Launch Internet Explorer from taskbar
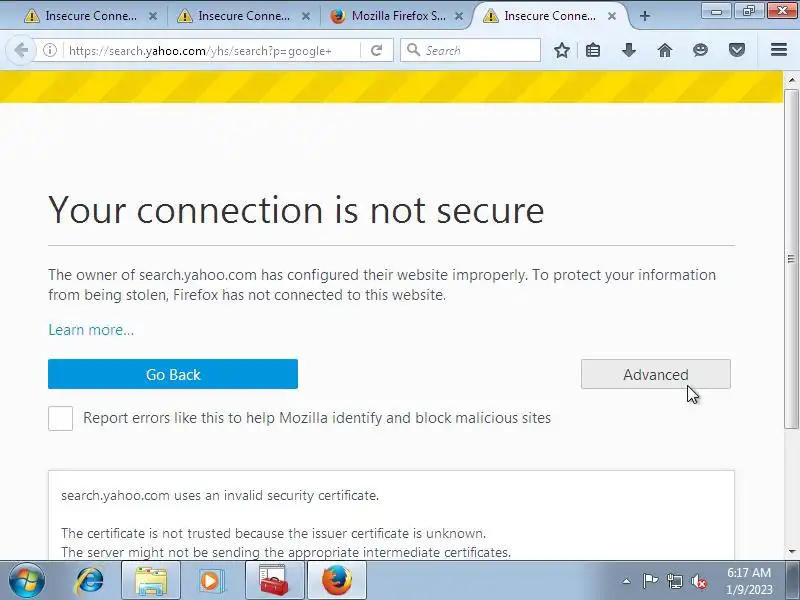The image size is (800, 600). (89, 581)
